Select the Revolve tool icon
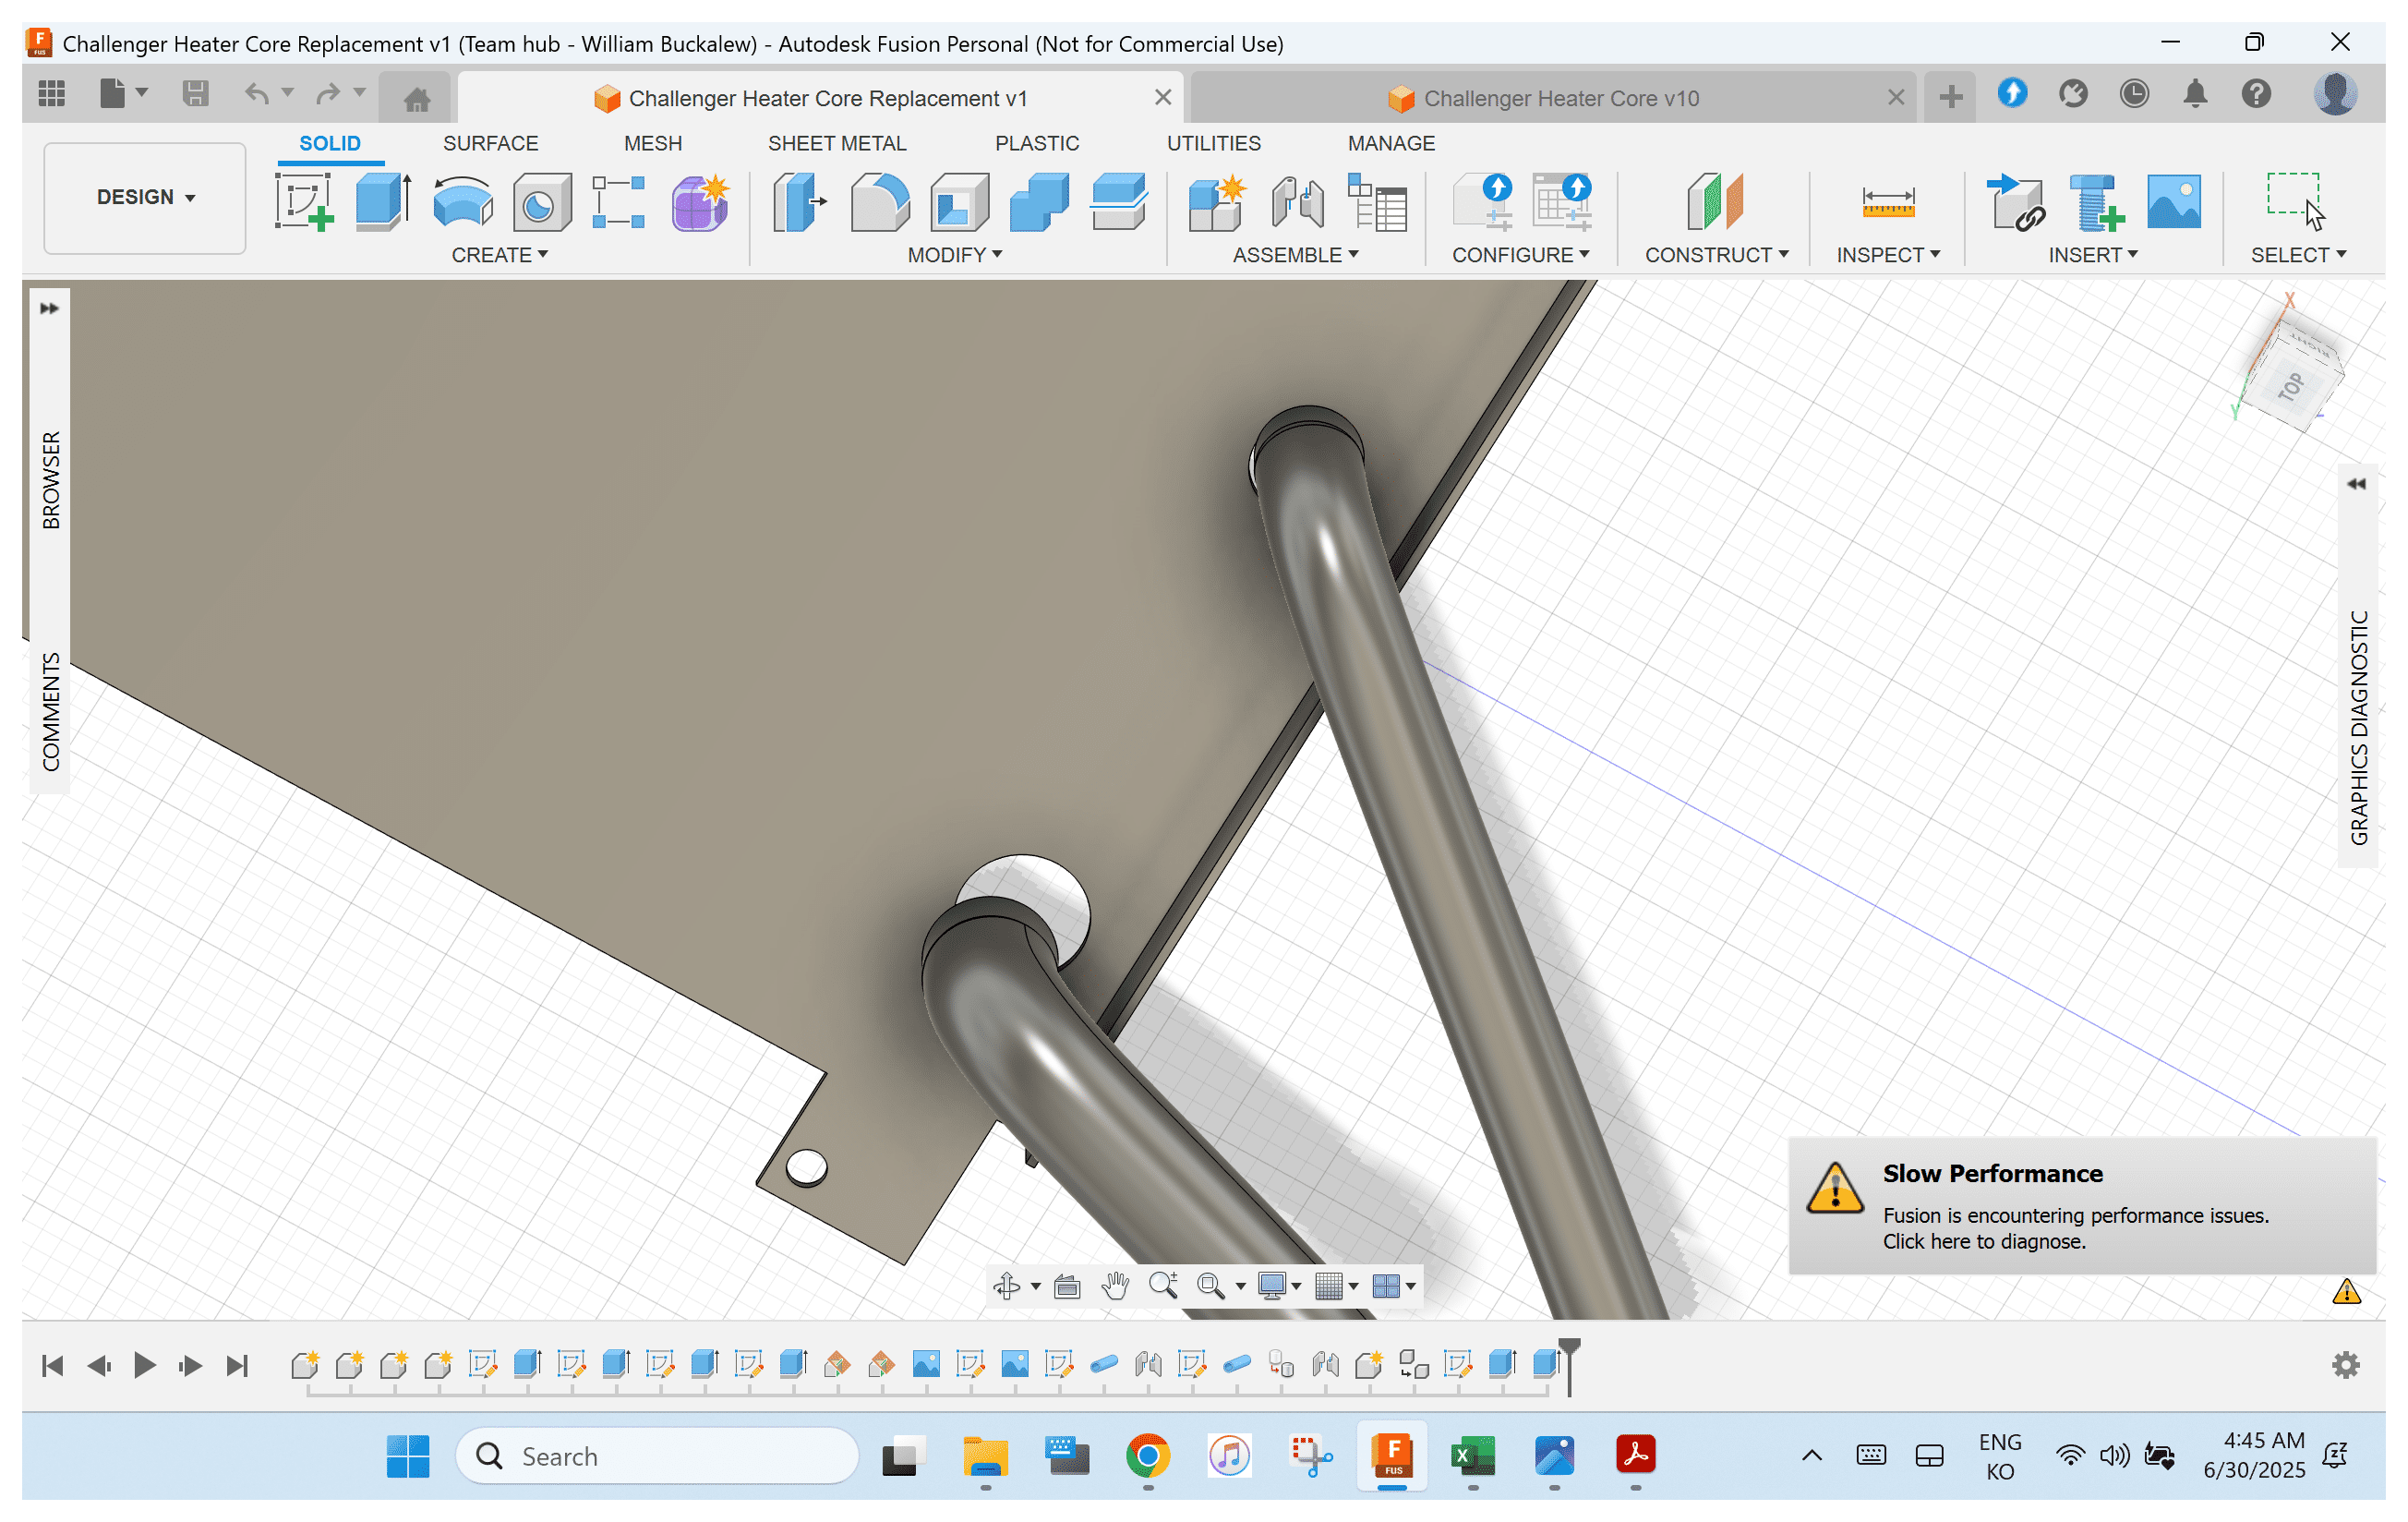Screen dimensions: 2408x1522 [x=462, y=201]
